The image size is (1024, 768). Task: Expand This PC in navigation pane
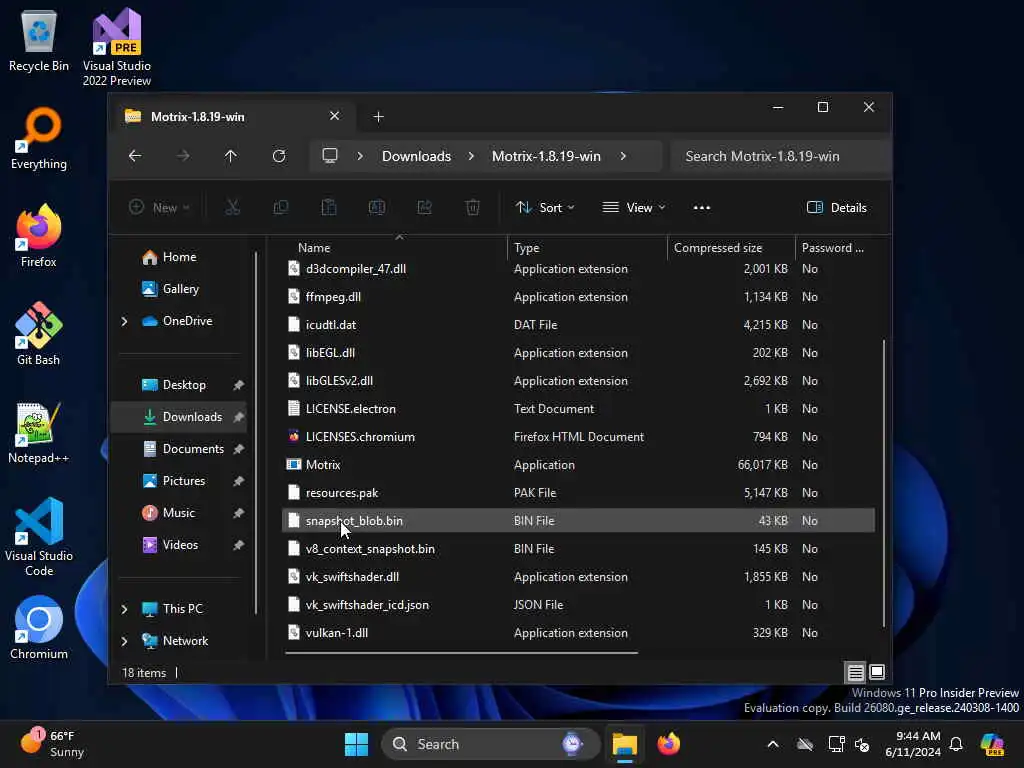pyautogui.click(x=125, y=609)
